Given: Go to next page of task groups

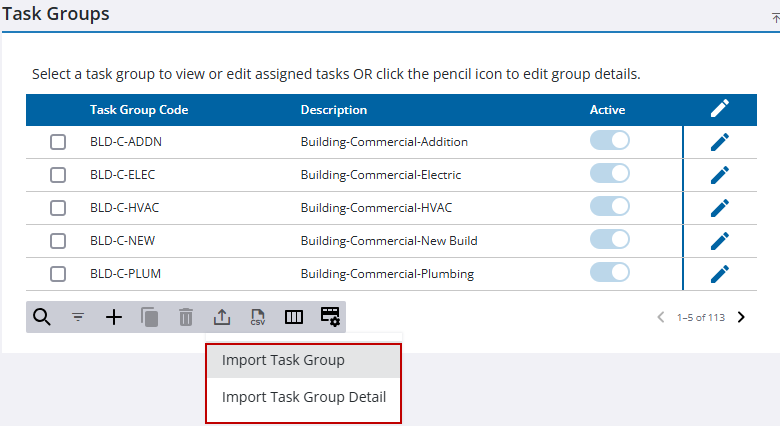Looking at the screenshot, I should click(x=741, y=317).
